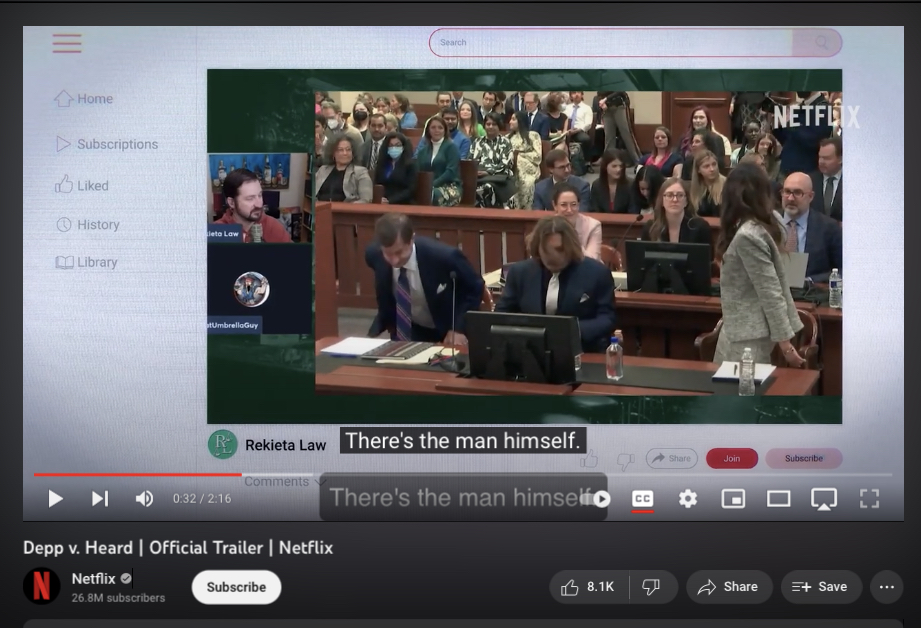Switch to the miniplayer
This screenshot has width=921, height=628.
tap(733, 499)
